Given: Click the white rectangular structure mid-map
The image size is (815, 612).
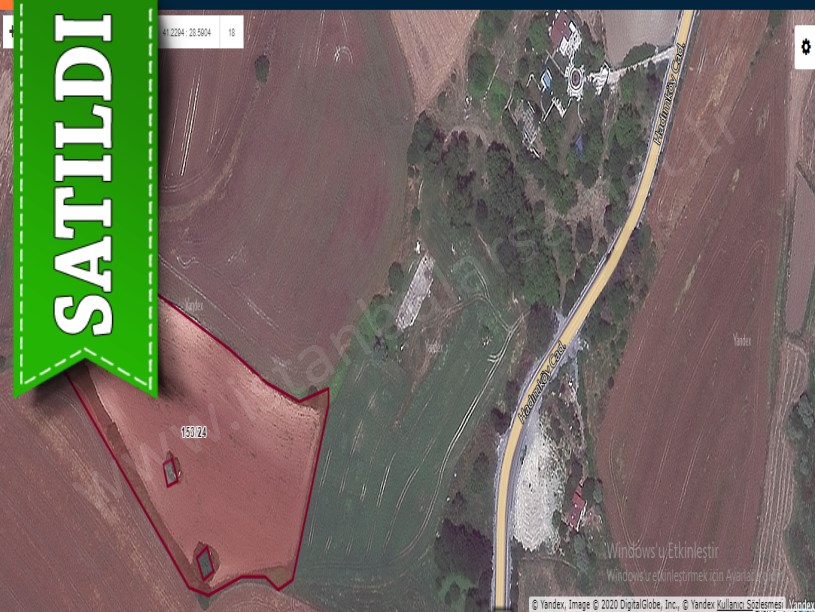Looking at the screenshot, I should coord(414,292).
